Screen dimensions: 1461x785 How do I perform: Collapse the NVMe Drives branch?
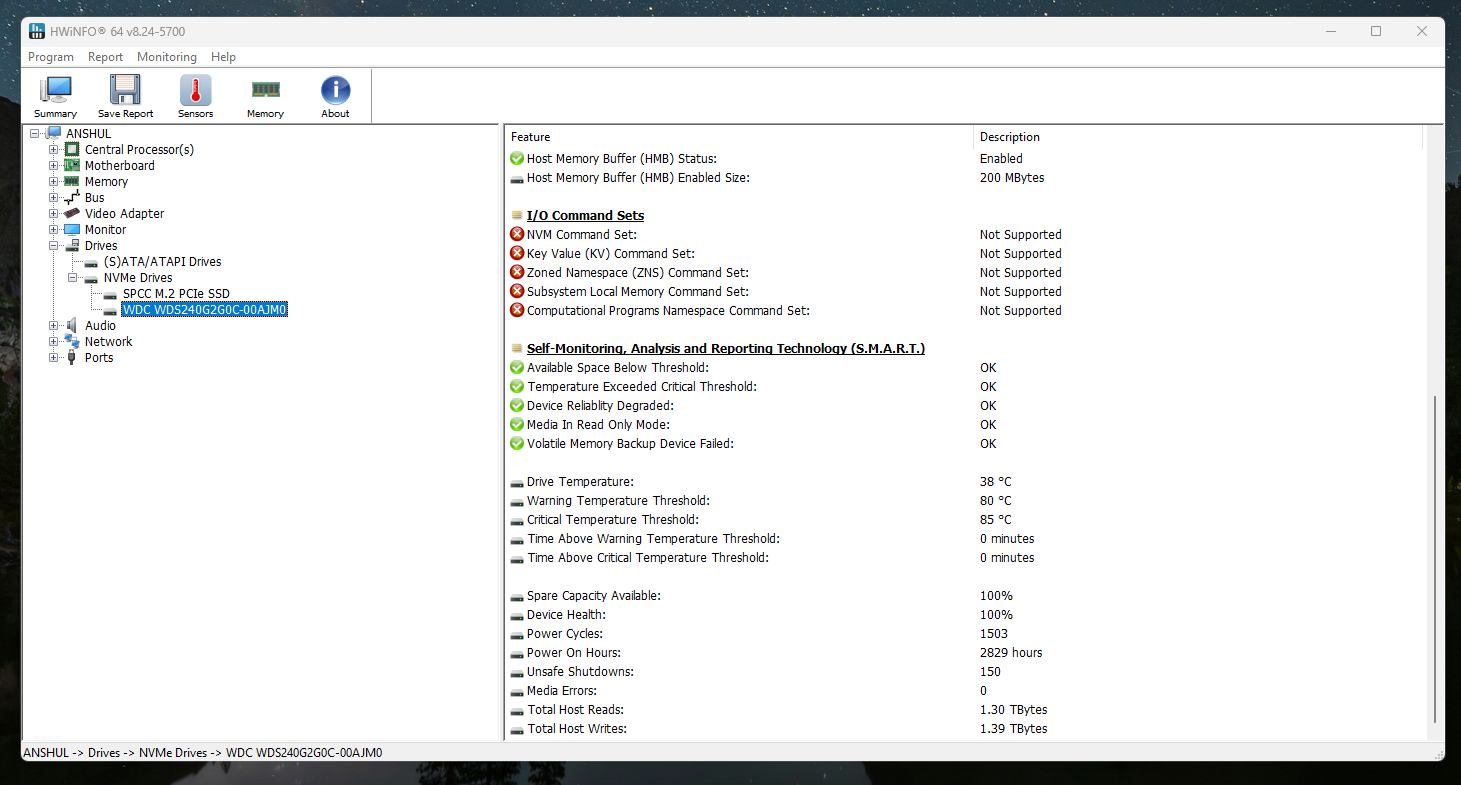coord(73,278)
